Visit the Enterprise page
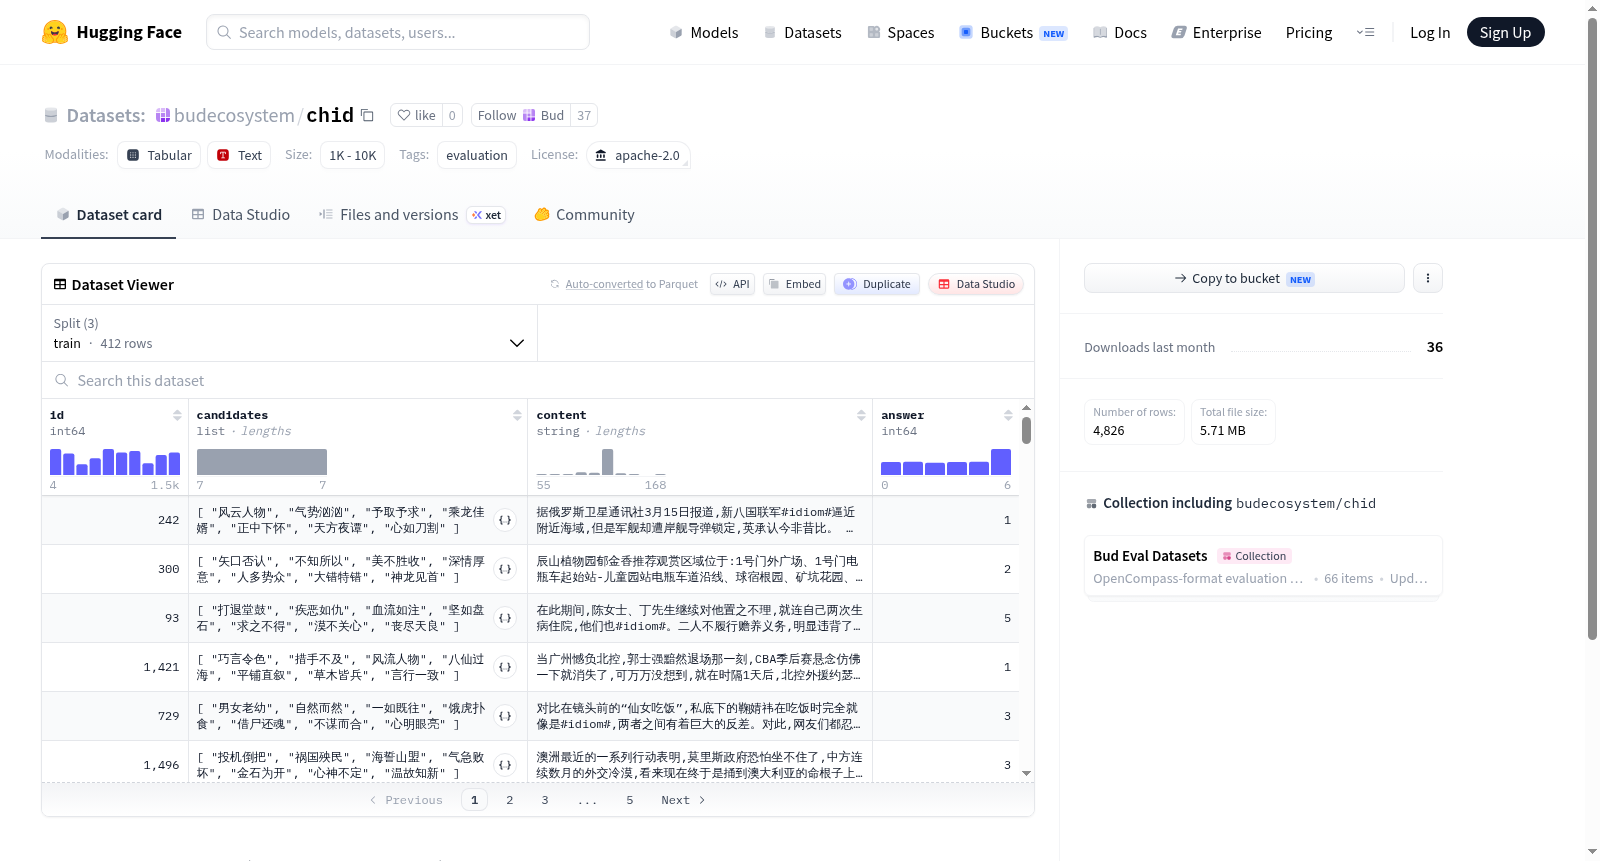 (x=1216, y=32)
